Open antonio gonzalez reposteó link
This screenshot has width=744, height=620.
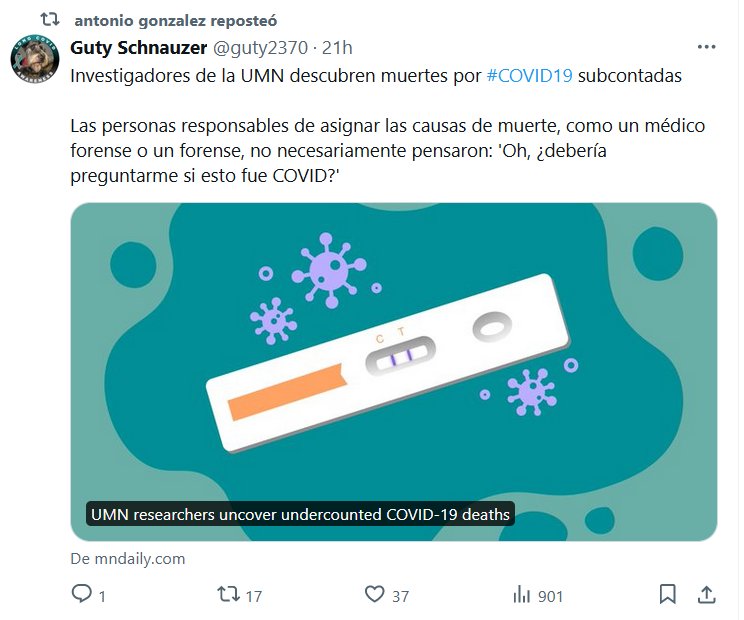tap(176, 21)
